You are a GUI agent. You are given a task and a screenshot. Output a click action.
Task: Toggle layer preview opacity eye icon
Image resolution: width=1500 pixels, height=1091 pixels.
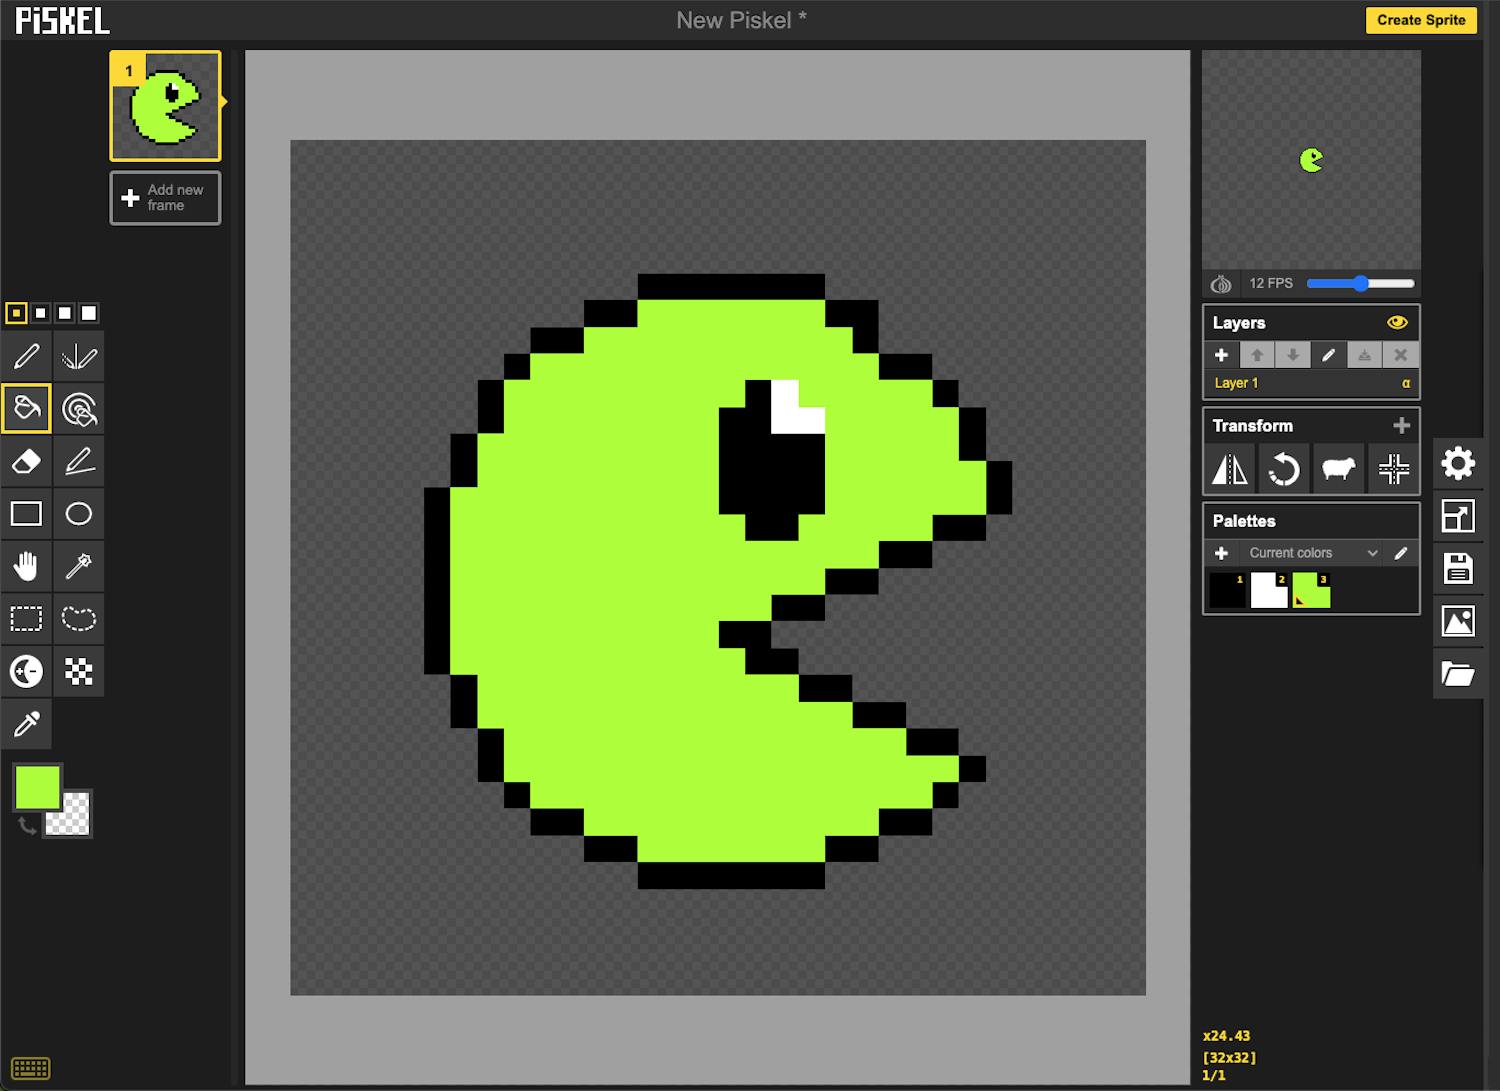coord(1397,323)
